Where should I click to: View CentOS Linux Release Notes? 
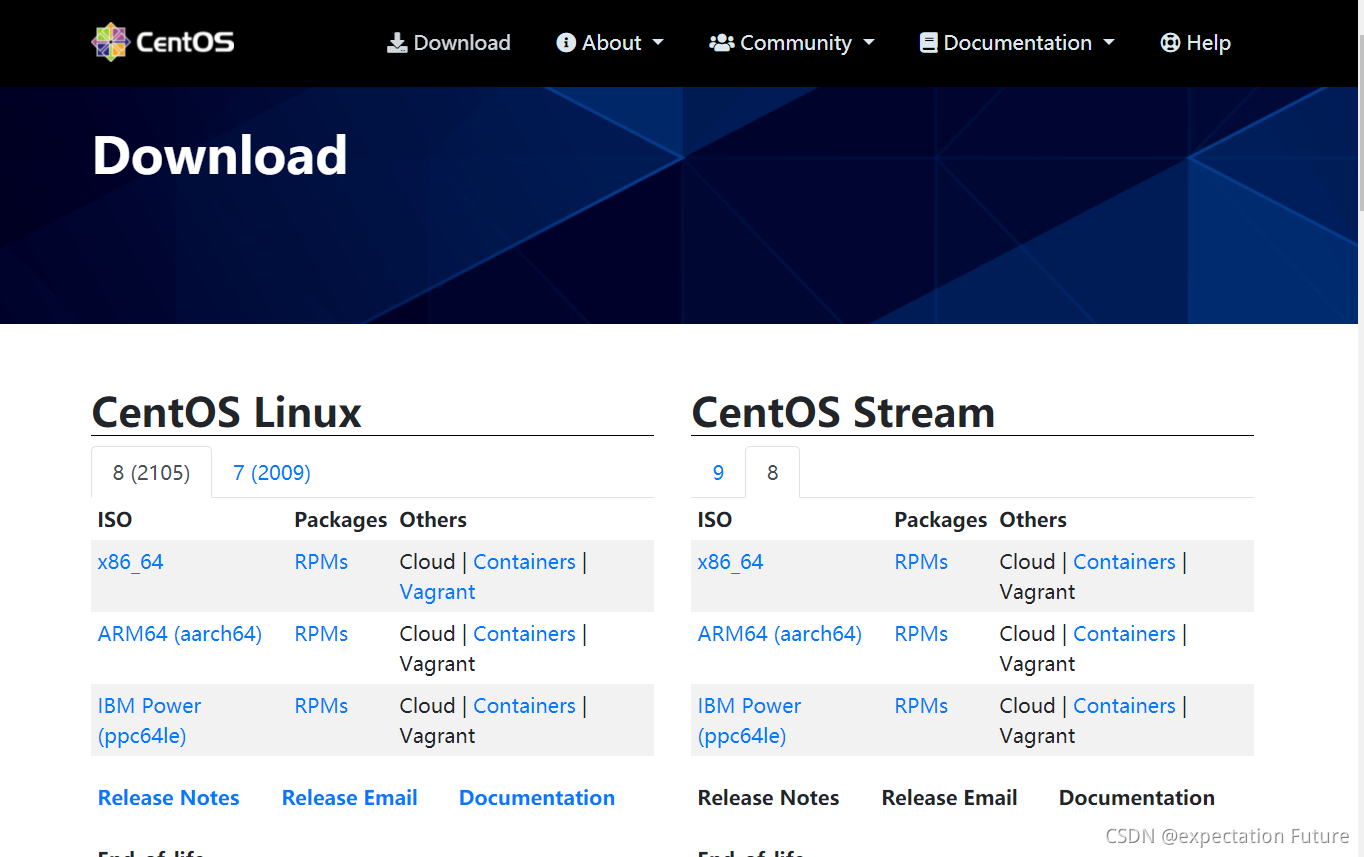168,797
